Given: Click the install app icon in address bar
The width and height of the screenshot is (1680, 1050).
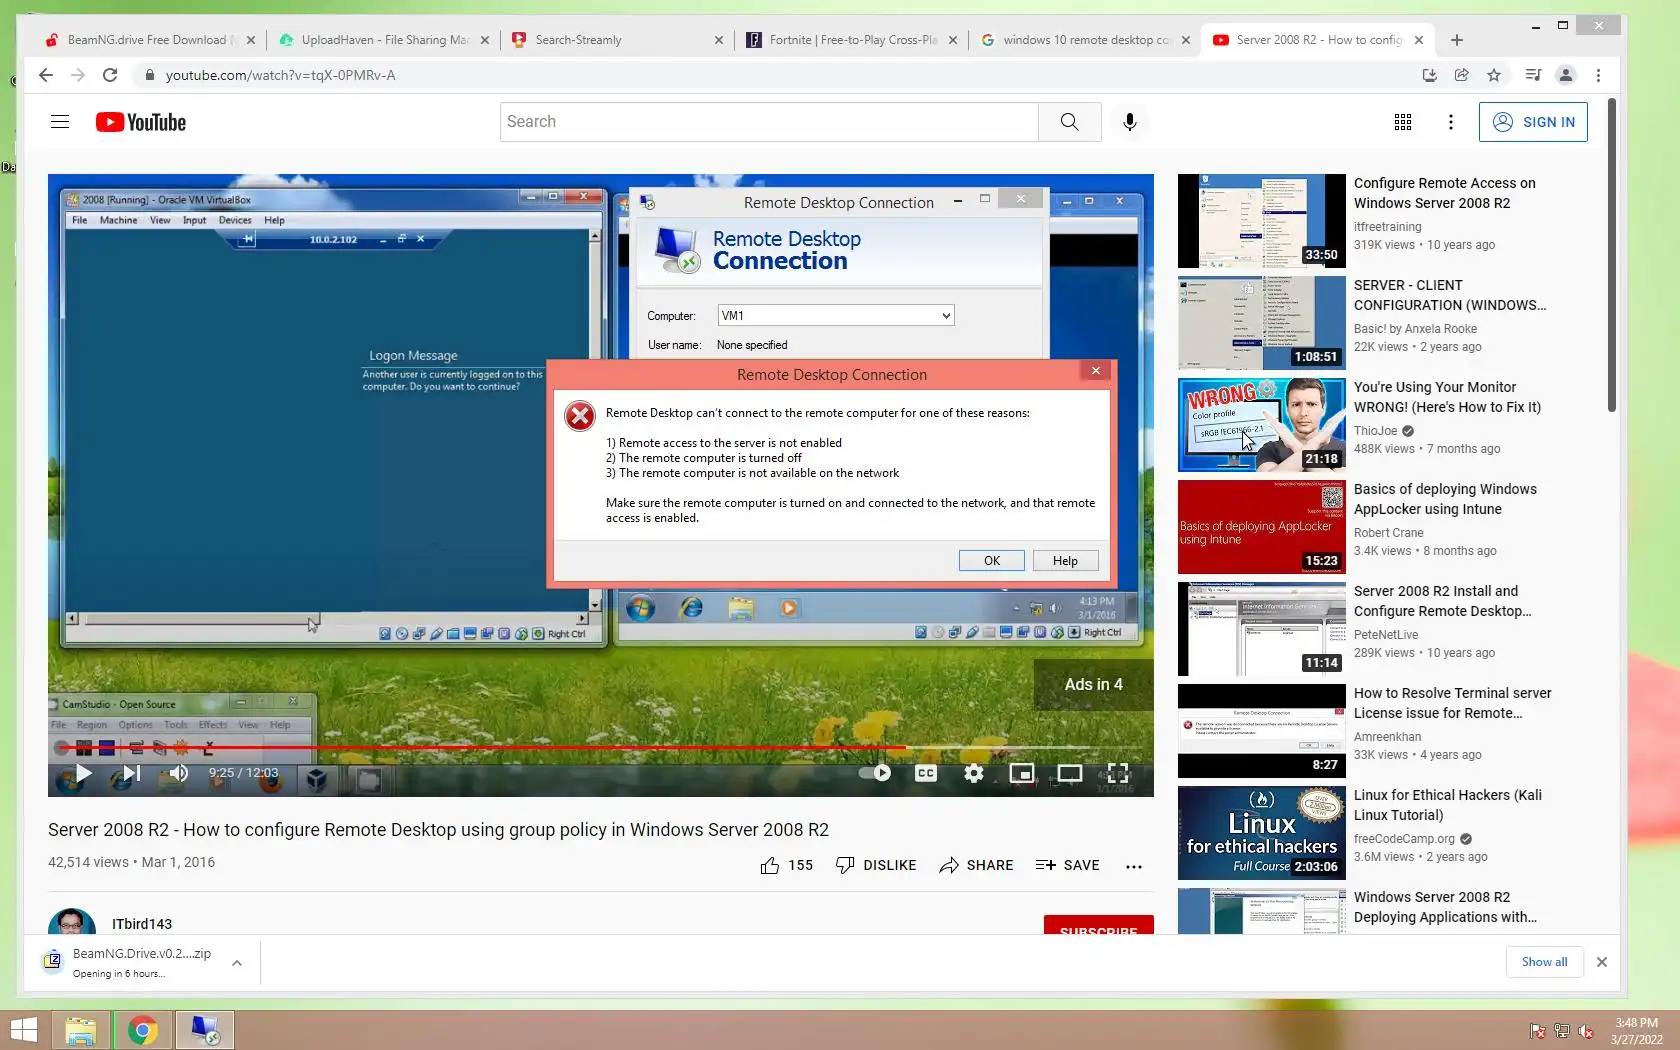Looking at the screenshot, I should [x=1429, y=75].
